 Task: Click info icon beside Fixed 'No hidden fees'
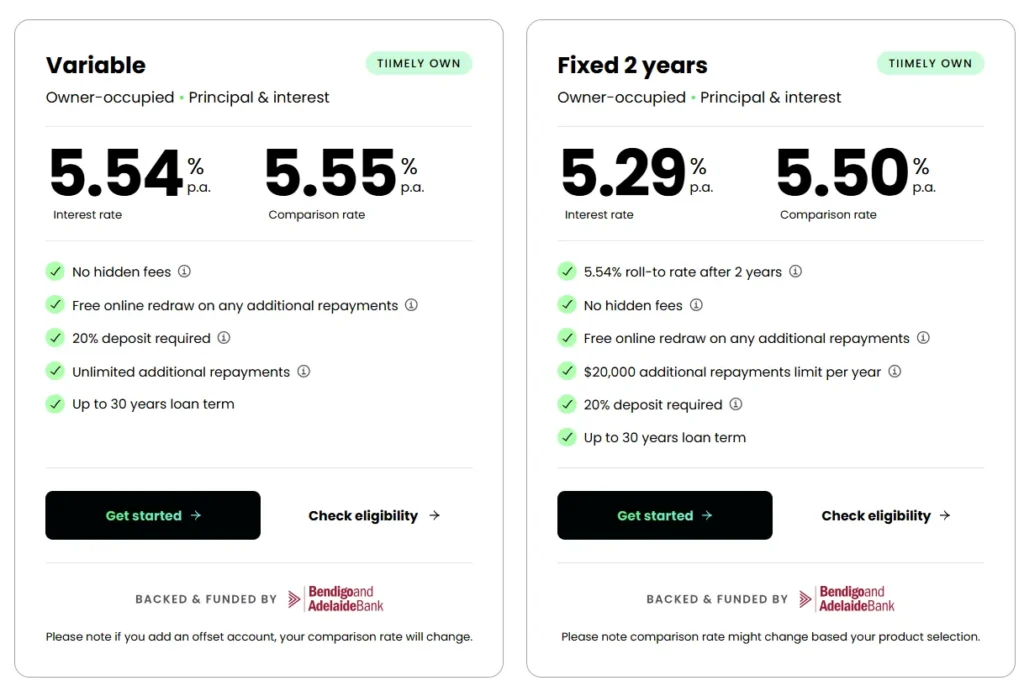pos(696,305)
